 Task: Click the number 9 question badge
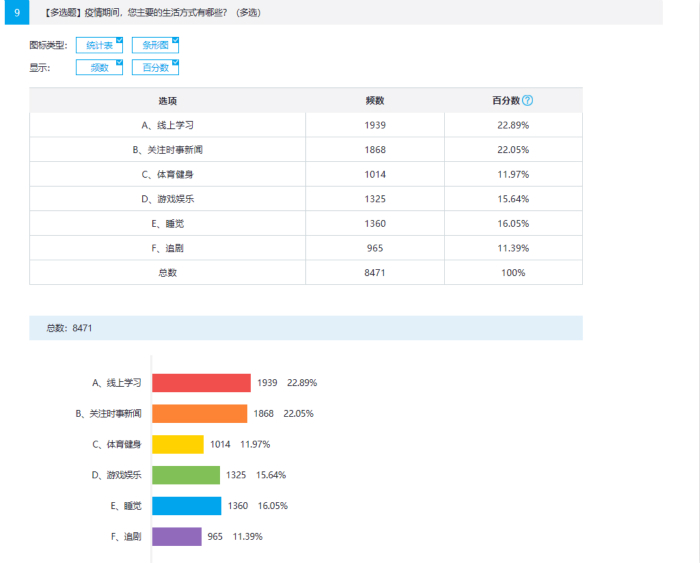pos(16,12)
